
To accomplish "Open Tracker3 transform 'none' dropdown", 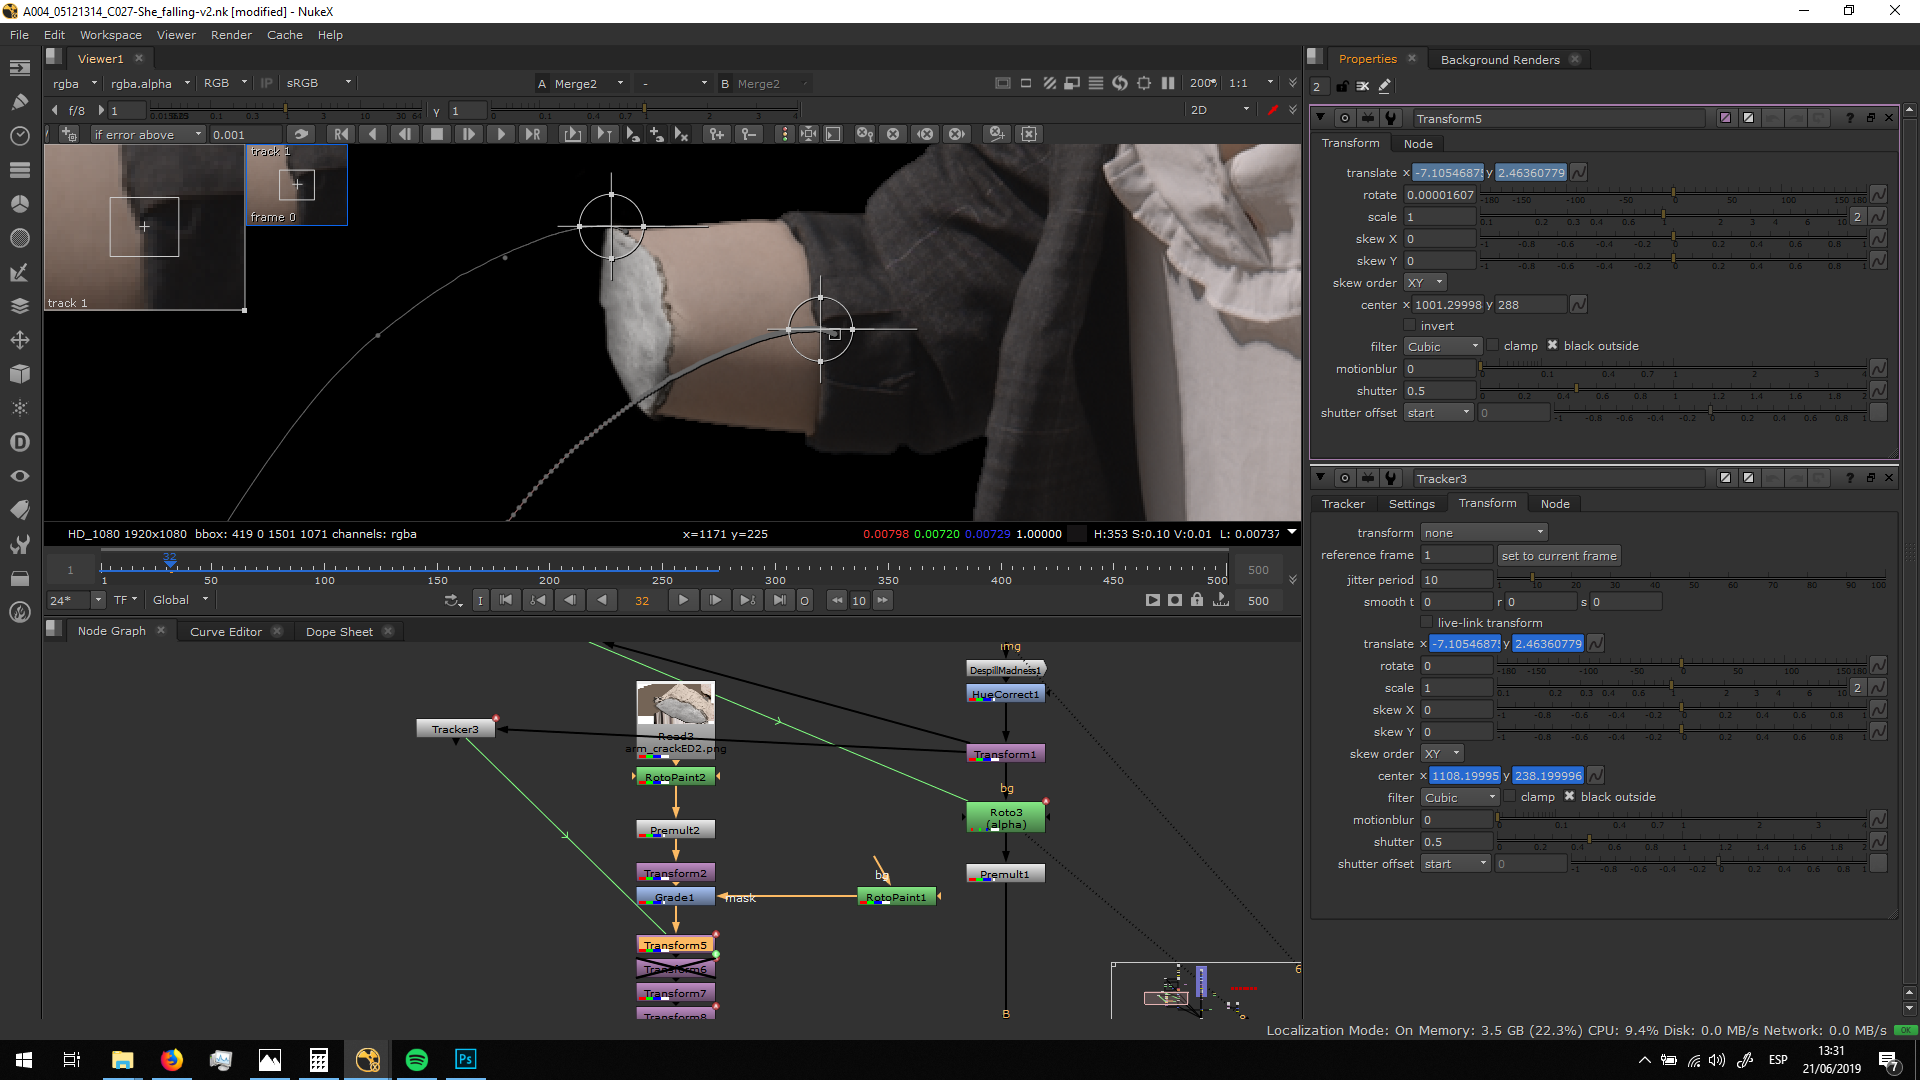I will [x=1483, y=533].
